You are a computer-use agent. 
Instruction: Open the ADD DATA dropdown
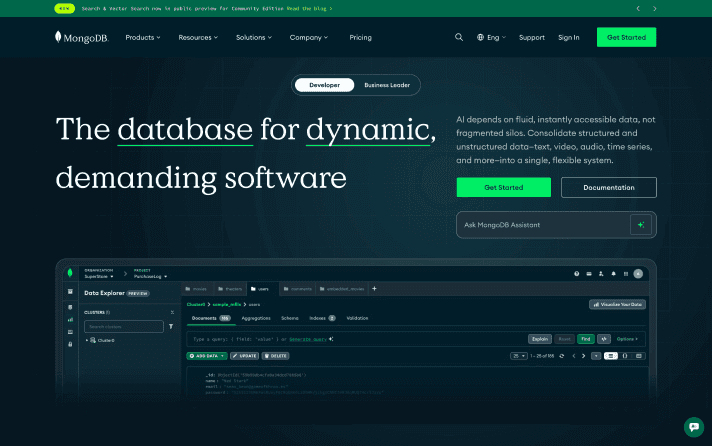pos(207,356)
